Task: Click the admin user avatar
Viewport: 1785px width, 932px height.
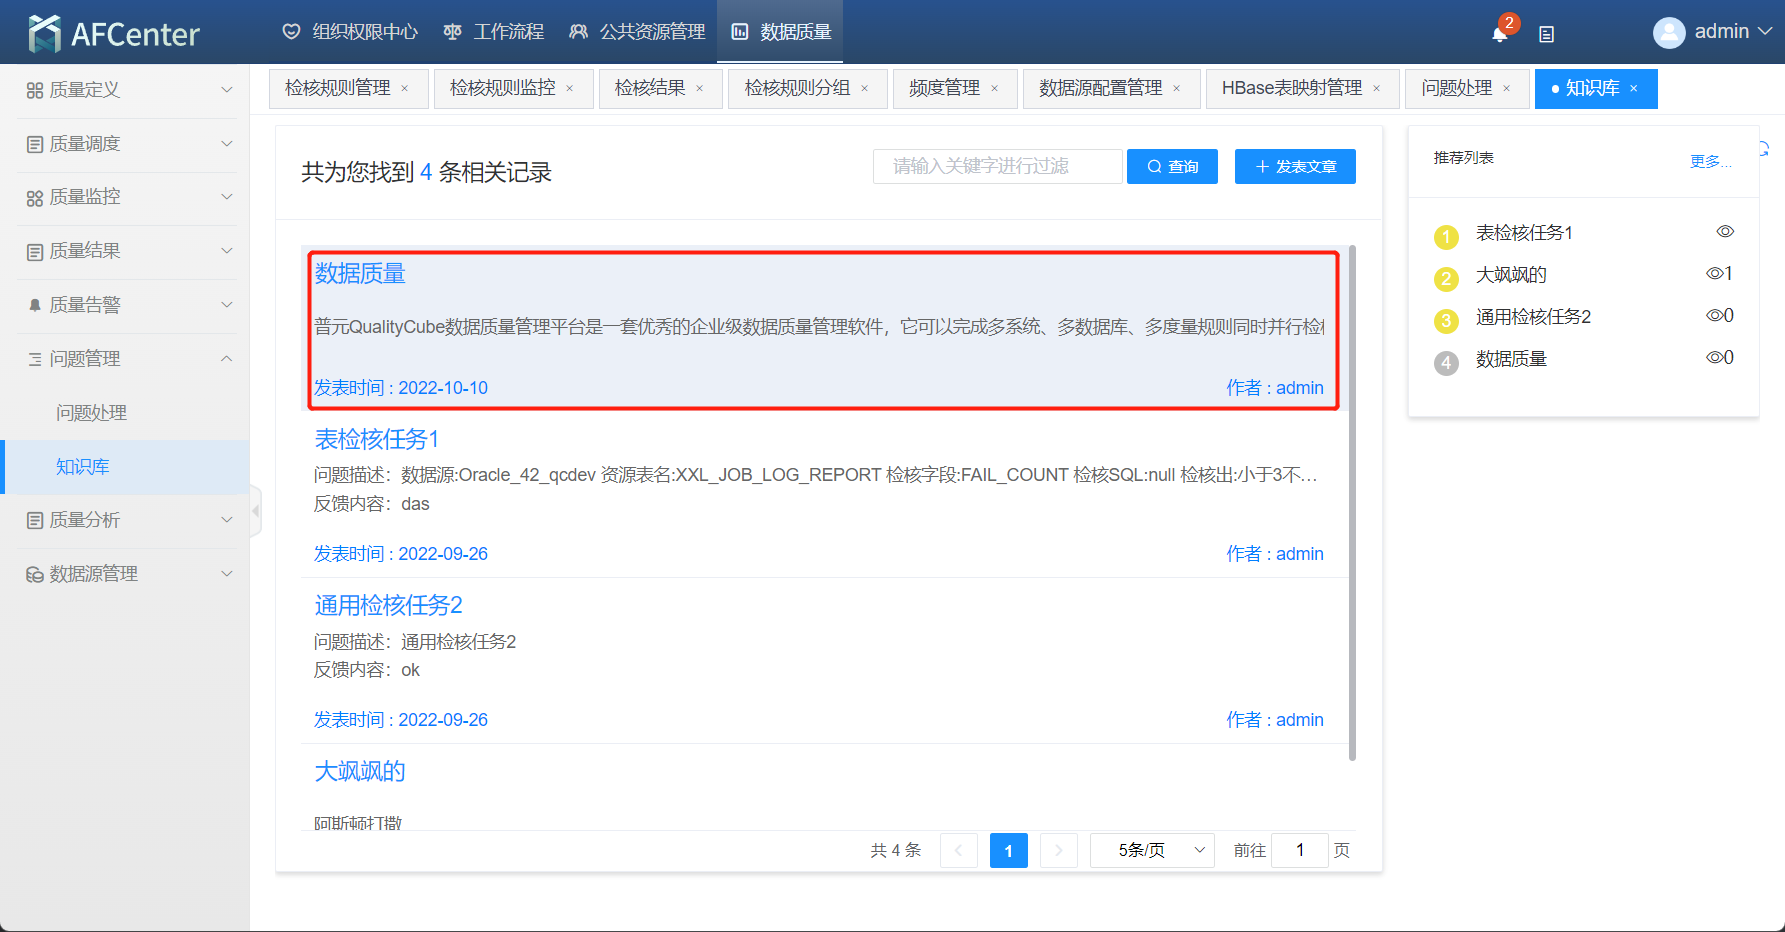Action: click(1668, 33)
